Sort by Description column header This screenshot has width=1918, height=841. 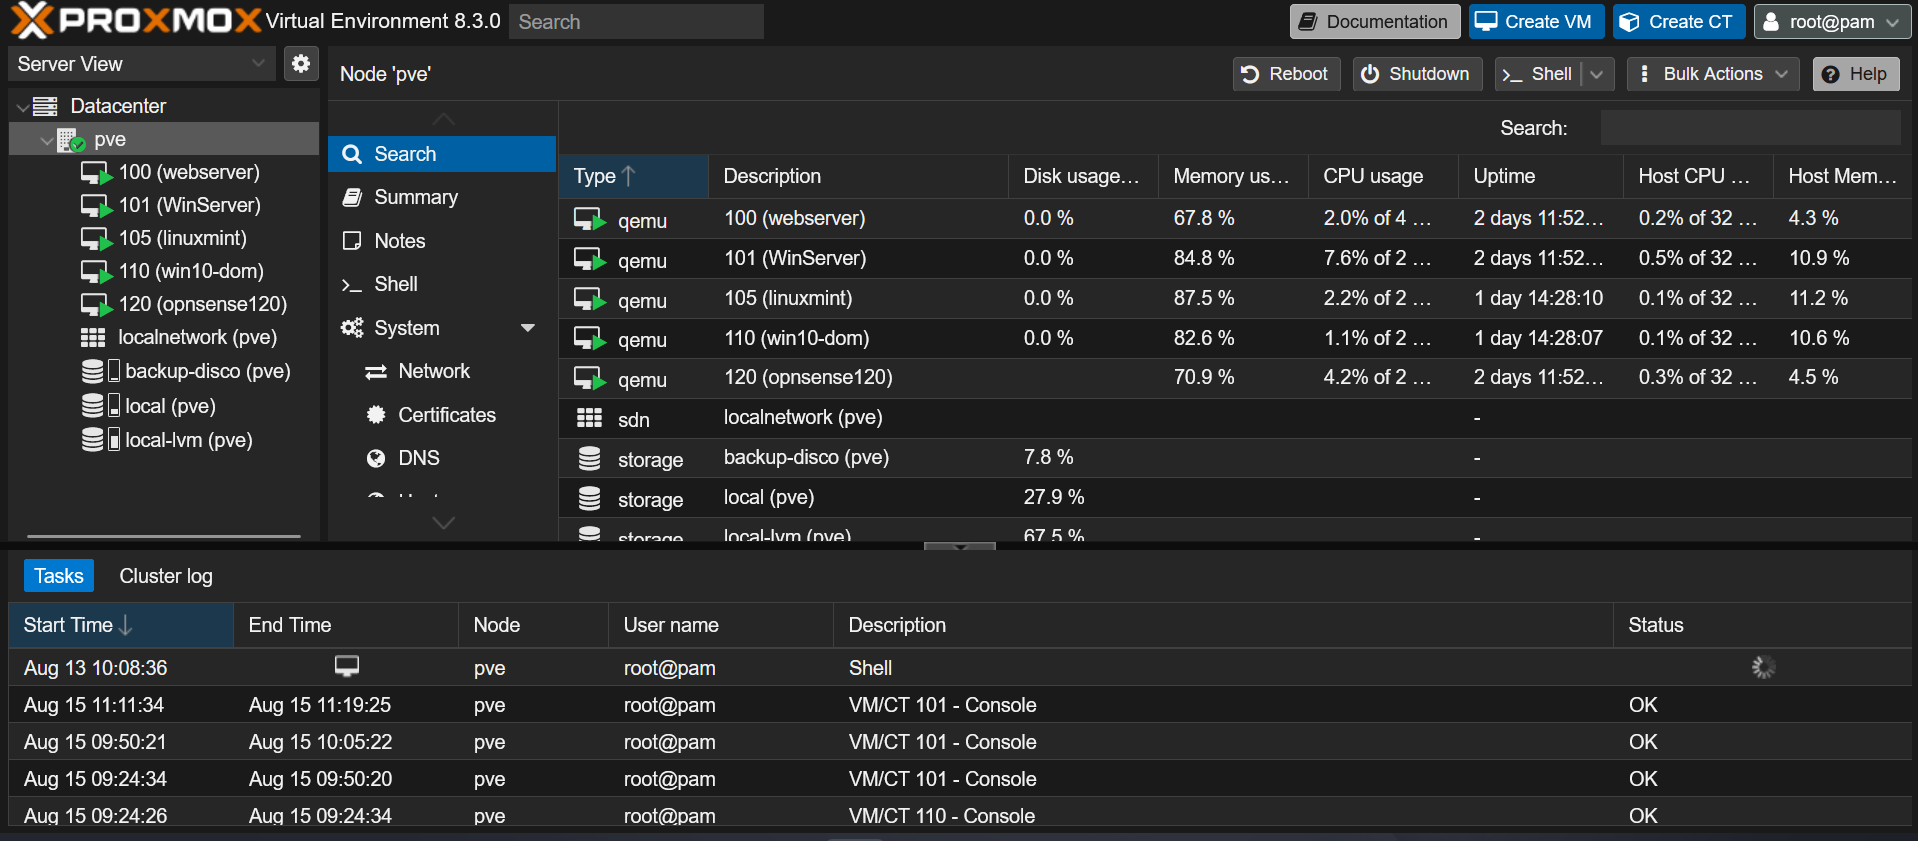pyautogui.click(x=859, y=176)
